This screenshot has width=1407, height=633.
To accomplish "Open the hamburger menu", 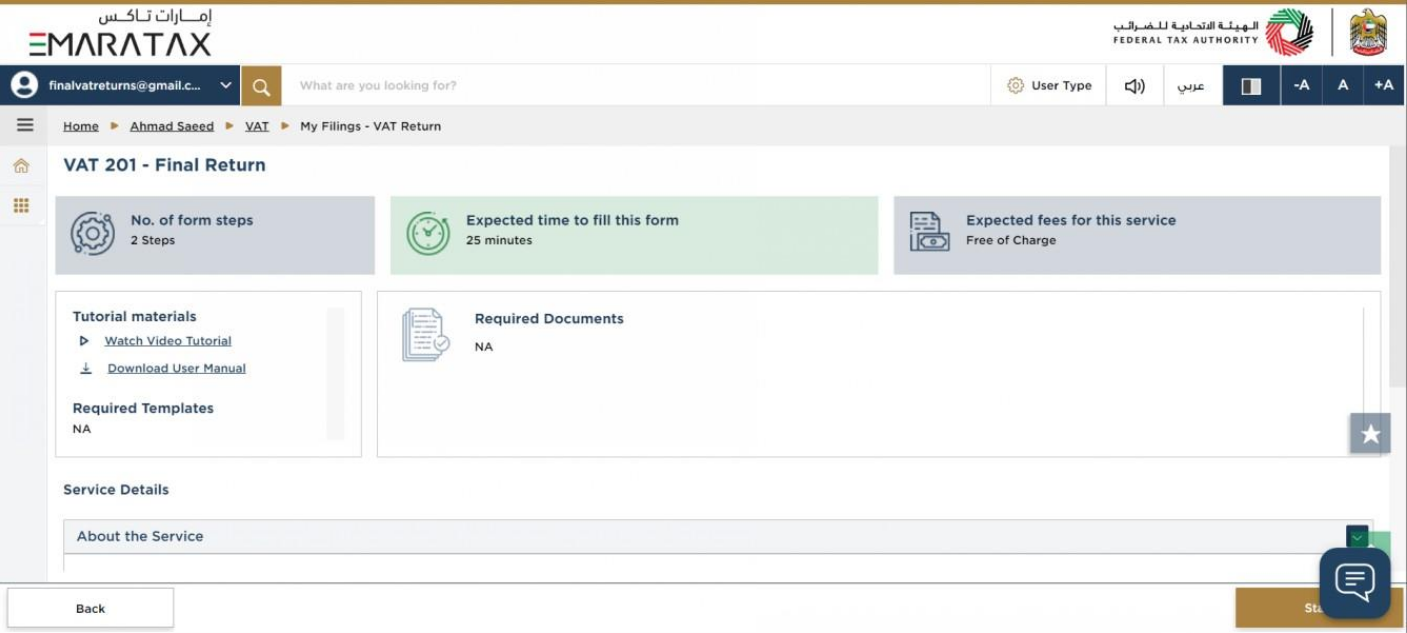I will pos(25,125).
